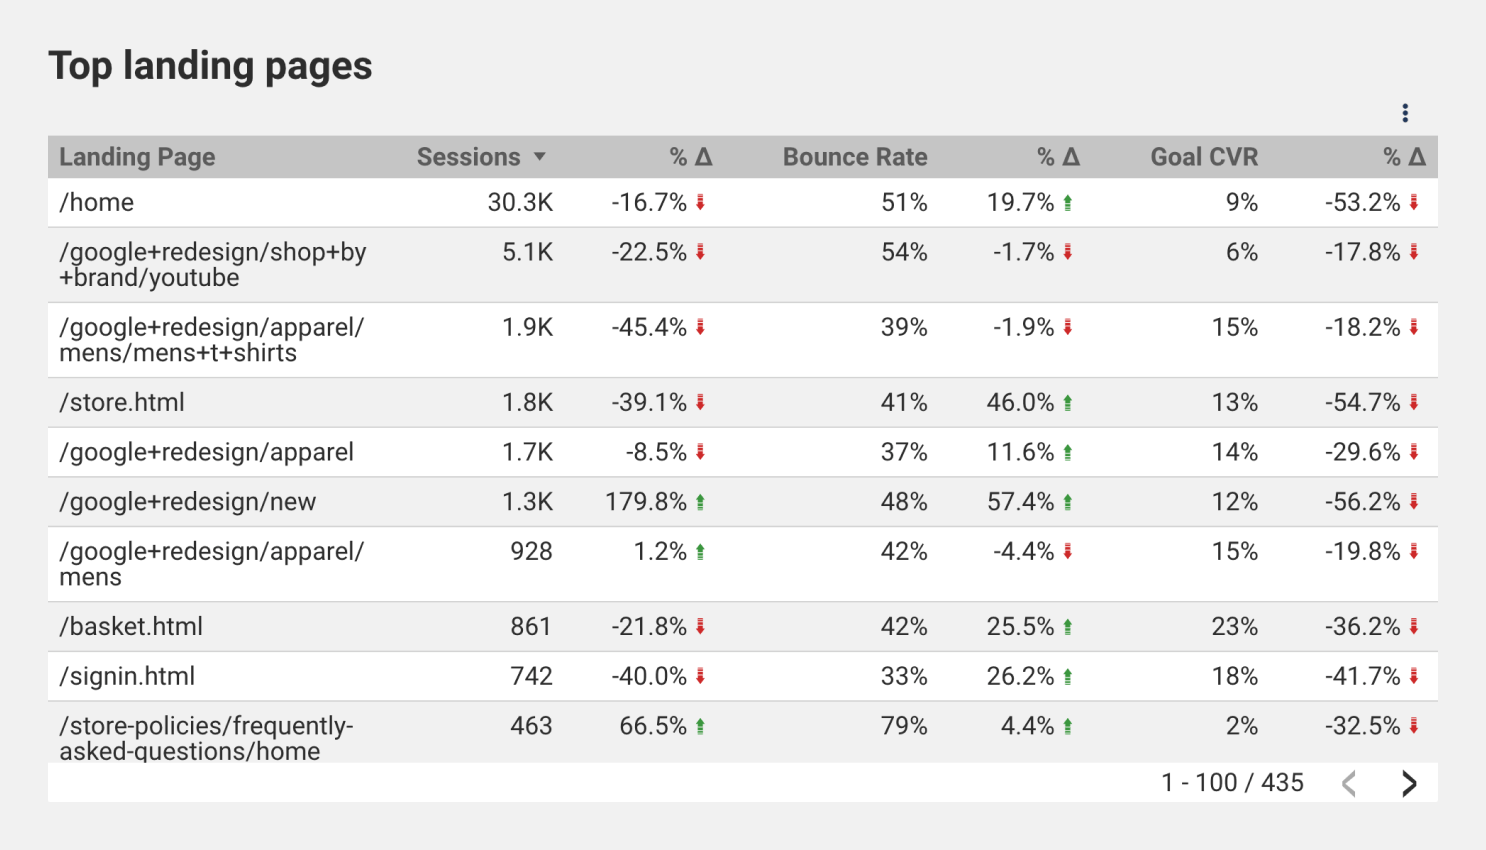This screenshot has width=1486, height=850.
Task: Click the 1 - 100 / 435 pagination label
Action: coord(1232,783)
